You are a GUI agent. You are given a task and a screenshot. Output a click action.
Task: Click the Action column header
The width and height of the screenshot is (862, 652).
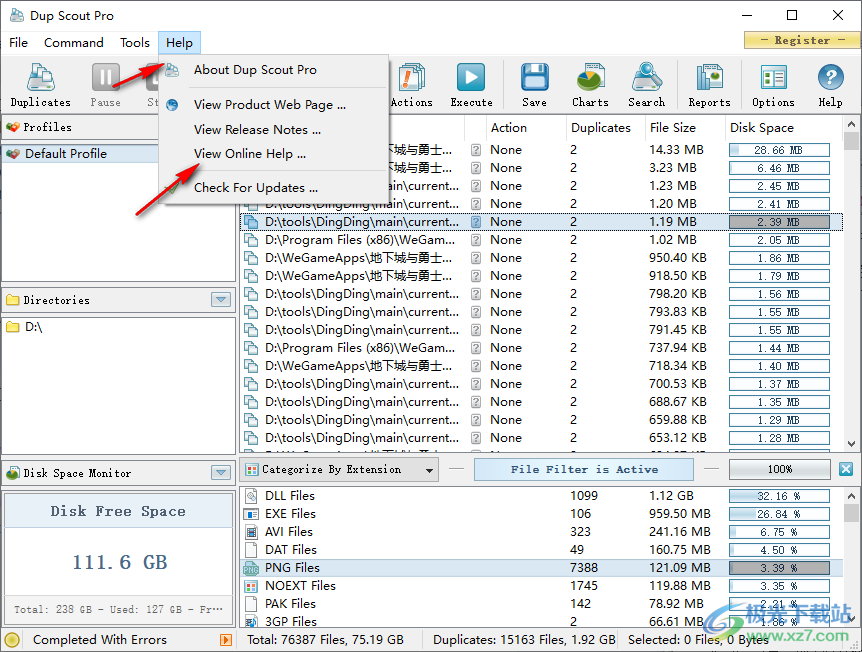pos(526,128)
